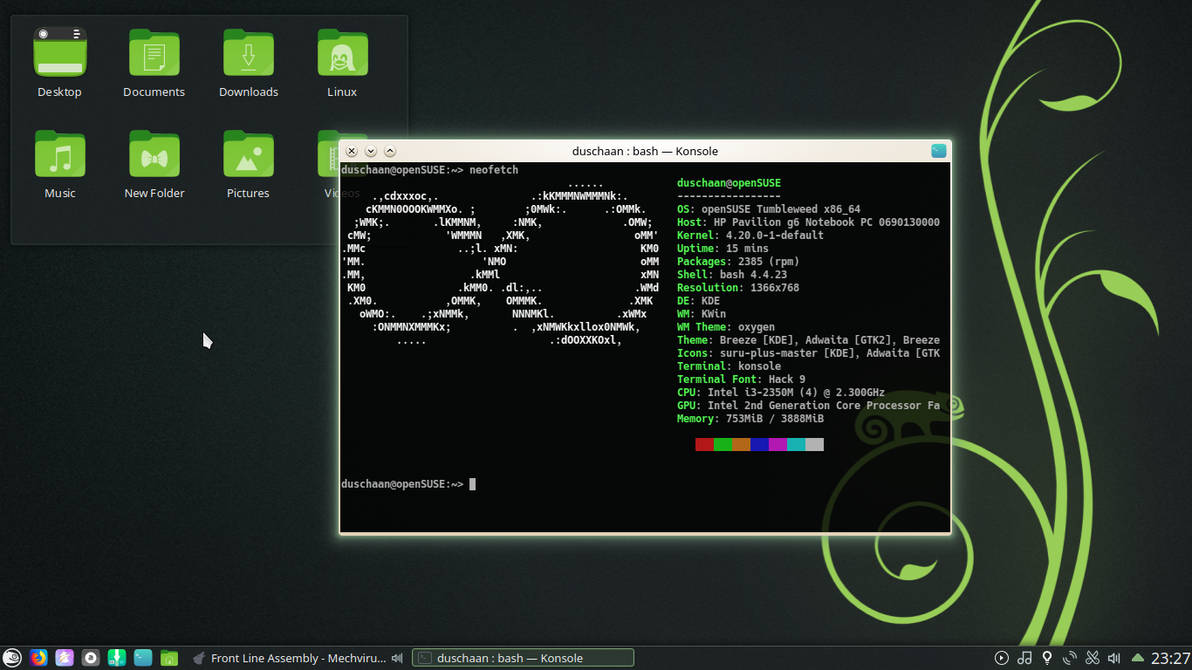
Task: Open the media player tray icon
Action: (x=1002, y=658)
